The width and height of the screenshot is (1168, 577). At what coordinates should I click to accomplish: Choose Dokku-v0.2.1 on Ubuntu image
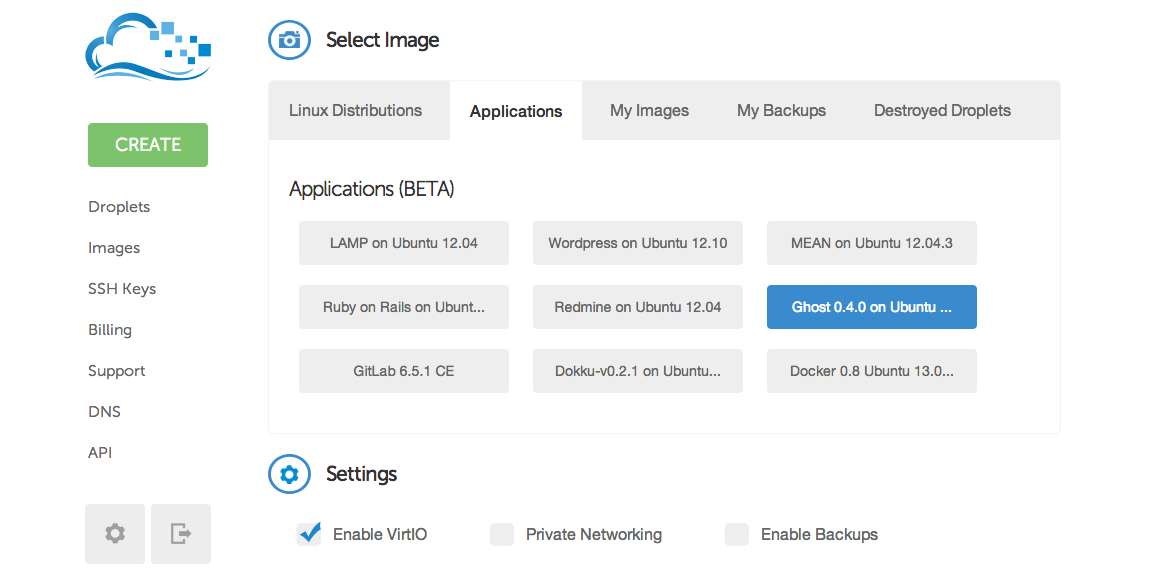click(x=638, y=371)
